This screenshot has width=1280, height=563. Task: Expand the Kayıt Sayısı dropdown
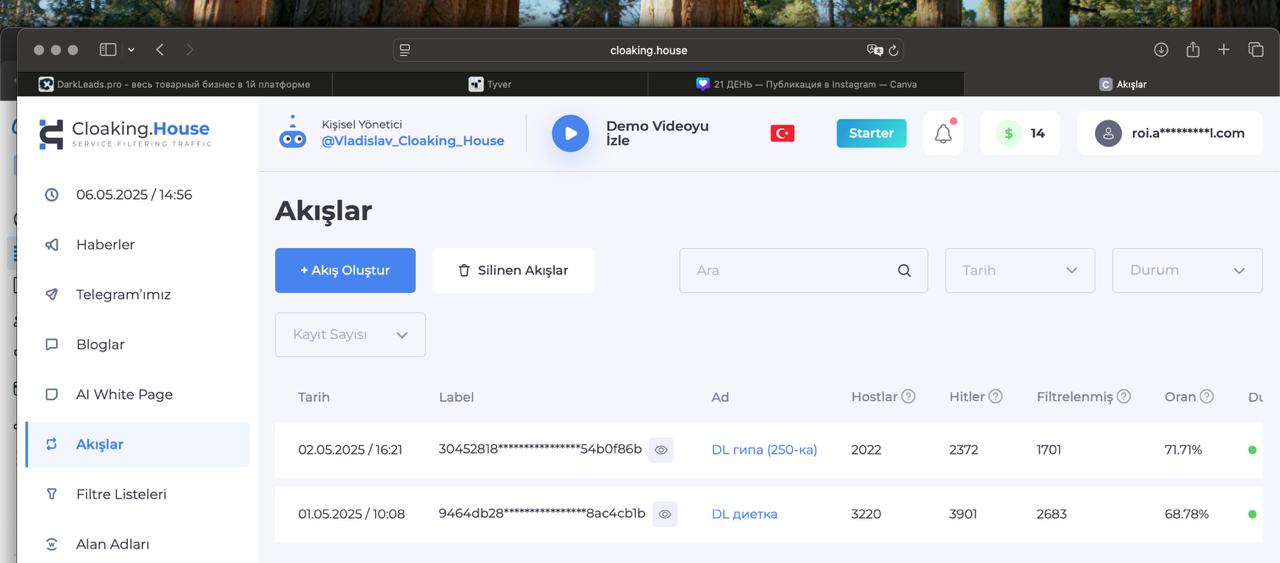[x=350, y=334]
